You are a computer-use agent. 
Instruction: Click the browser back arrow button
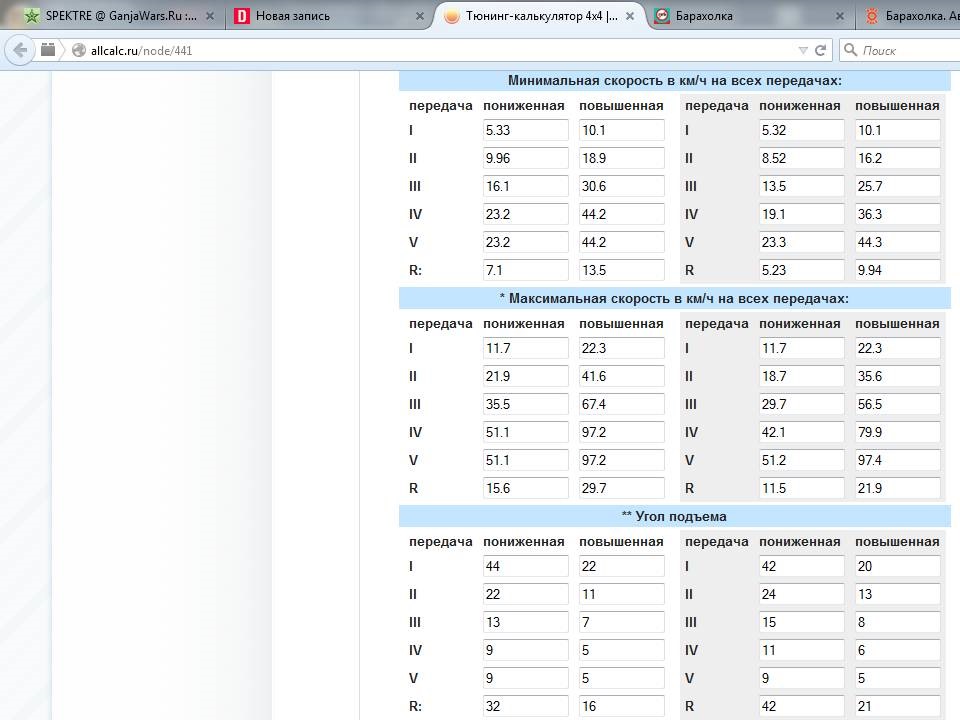[x=20, y=50]
